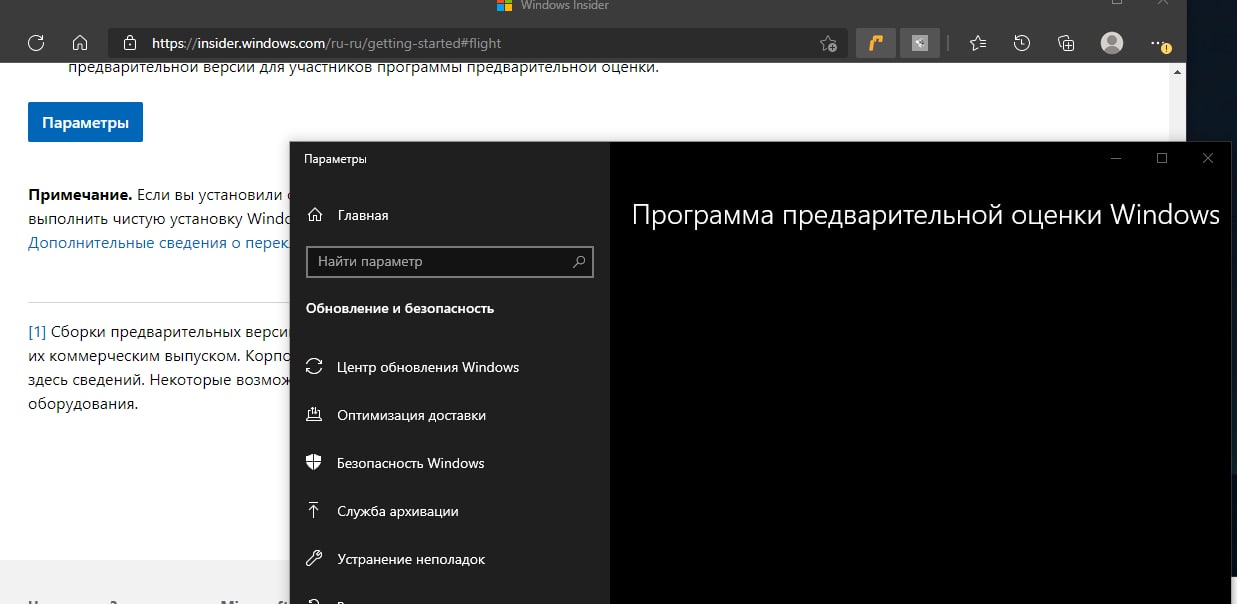Close the Параметры window
The width and height of the screenshot is (1237, 604).
1208,158
